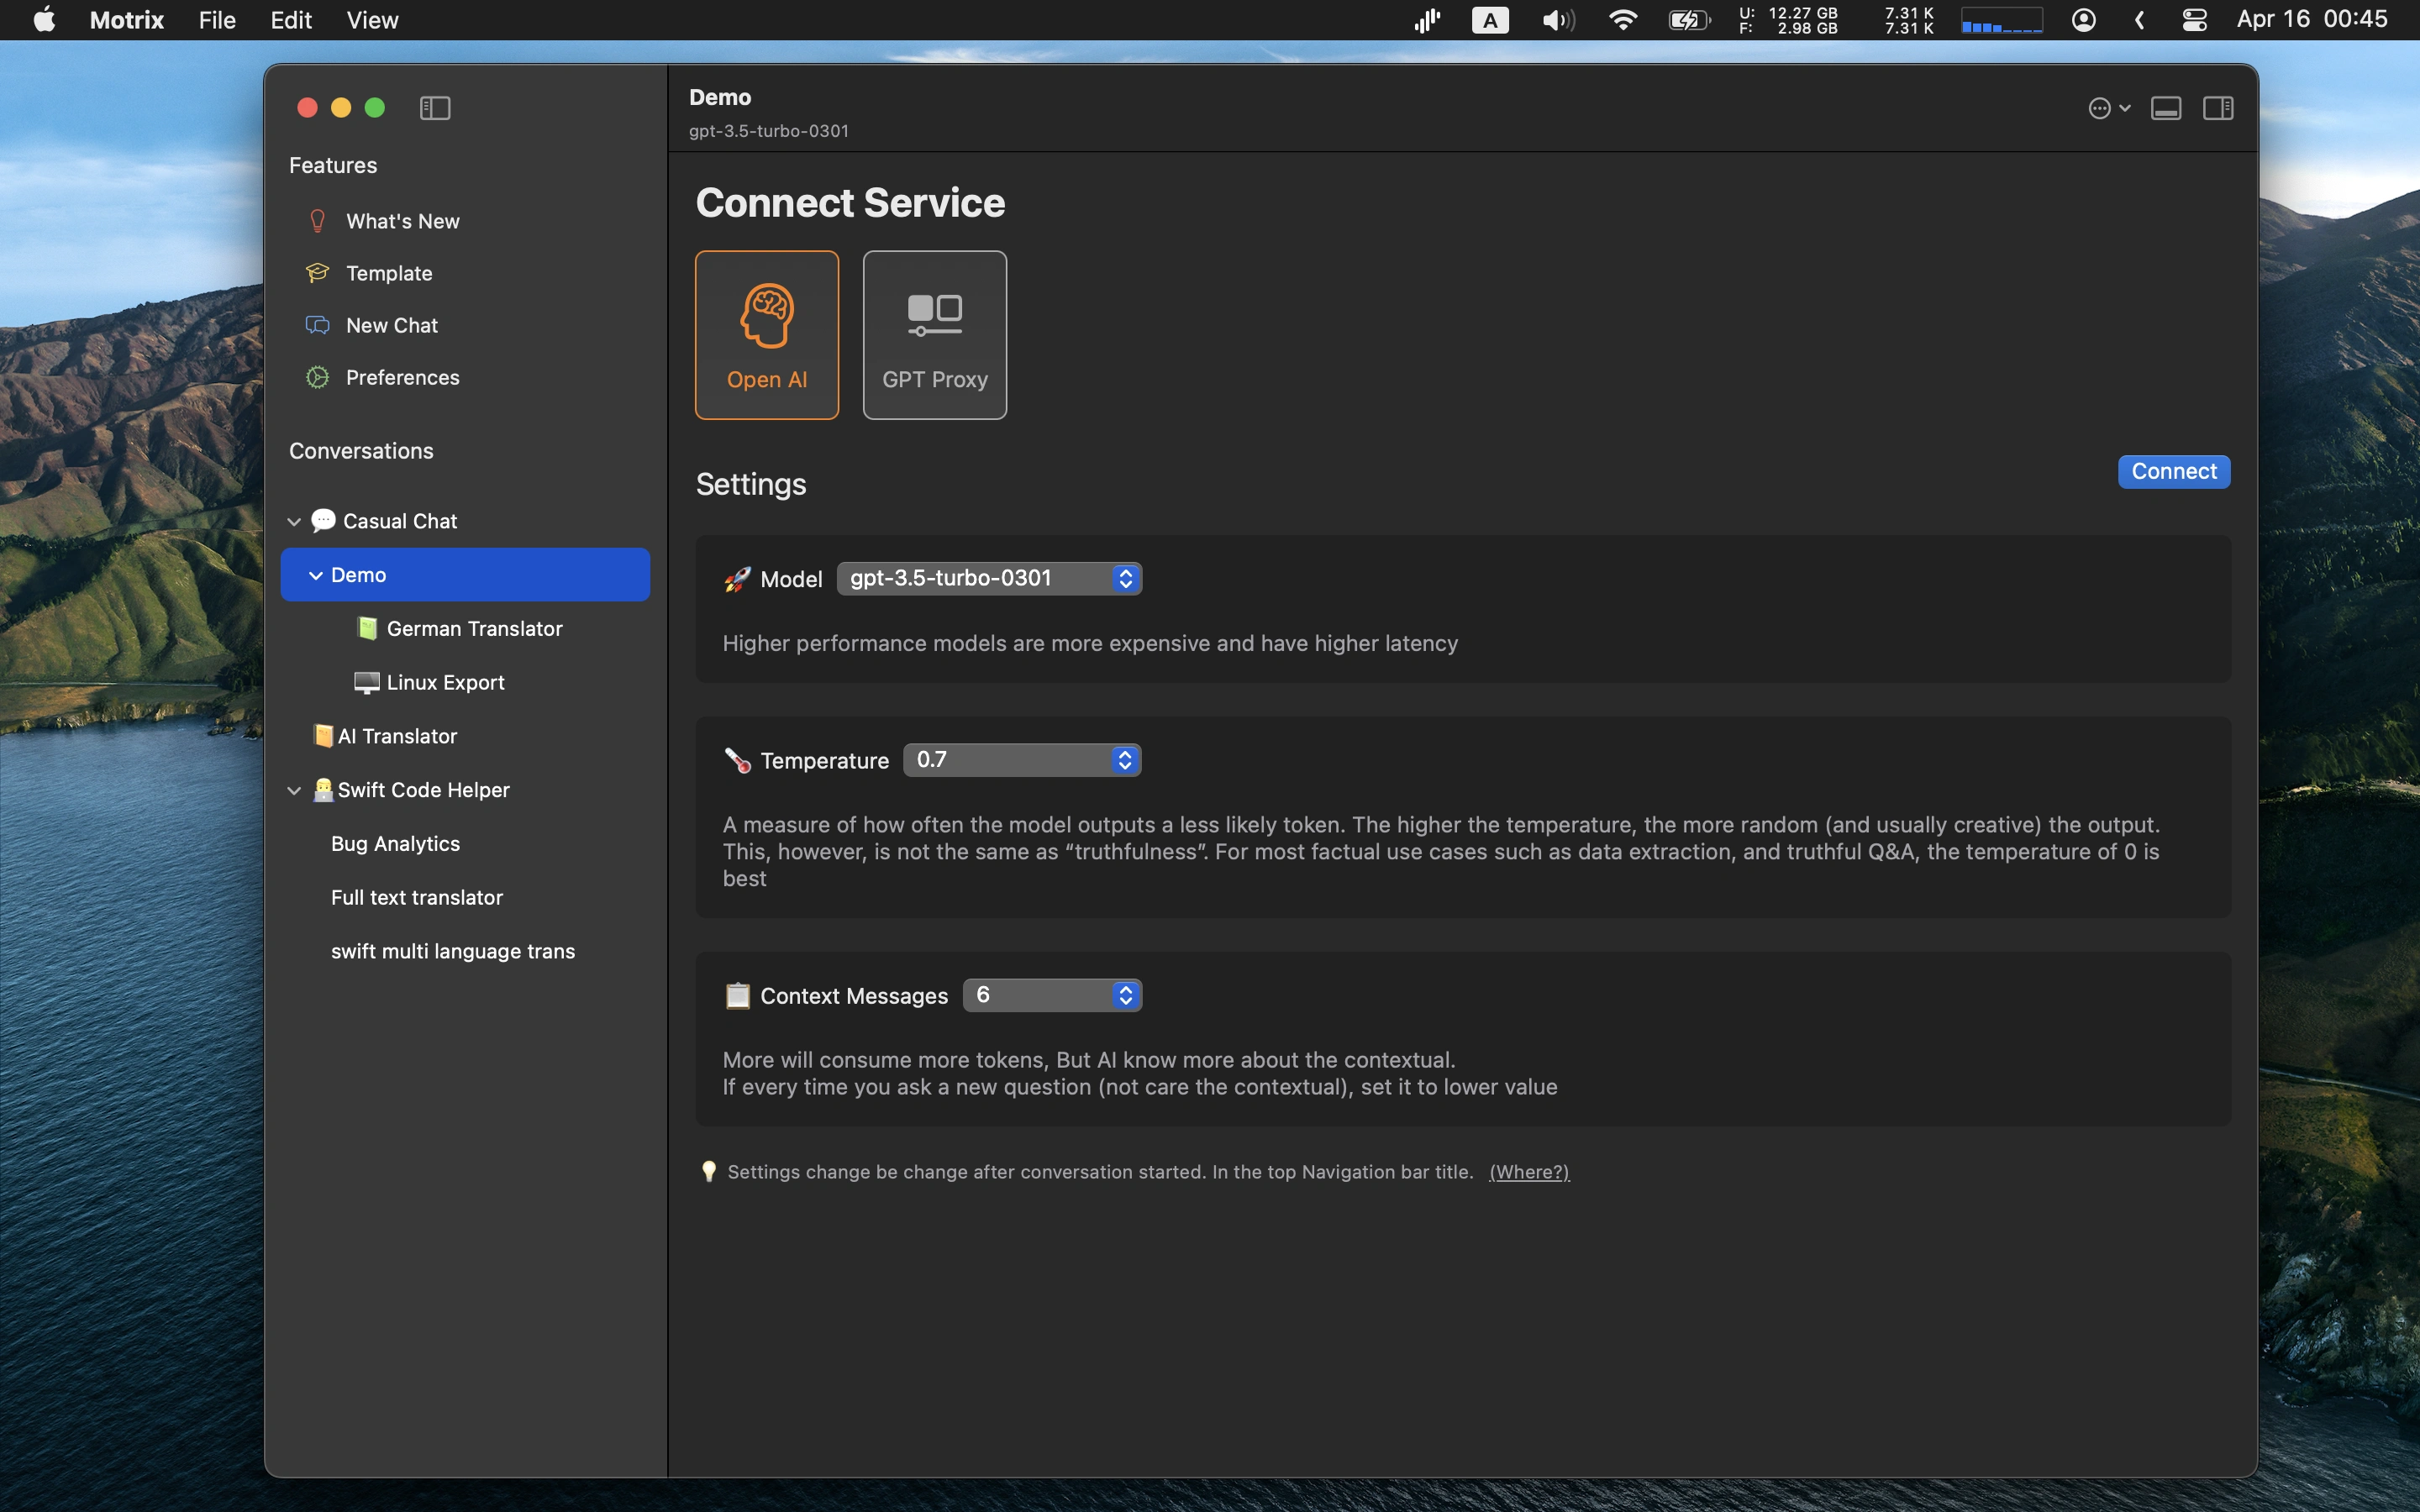The image size is (2420, 1512).
Task: Select the Open AI brain service tile
Action: point(766,335)
